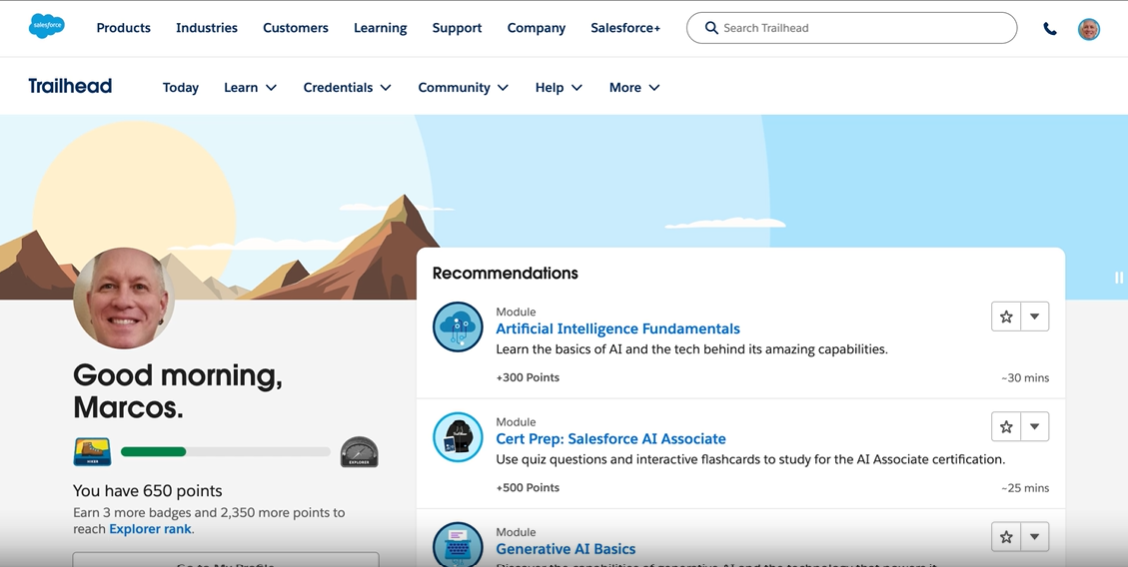Click the phone contact icon

pos(1050,29)
